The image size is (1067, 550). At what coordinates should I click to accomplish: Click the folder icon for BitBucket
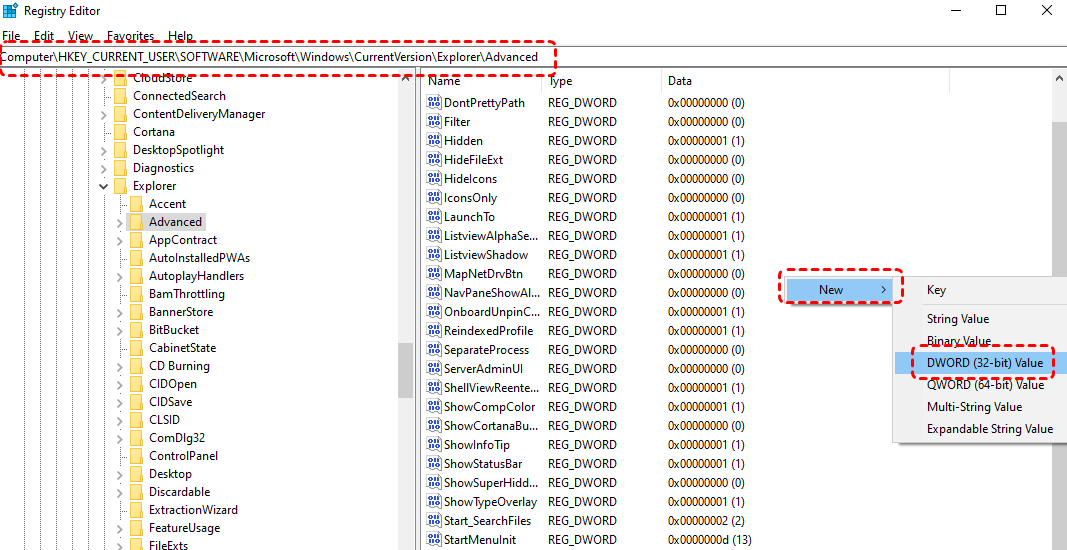pyautogui.click(x=136, y=330)
